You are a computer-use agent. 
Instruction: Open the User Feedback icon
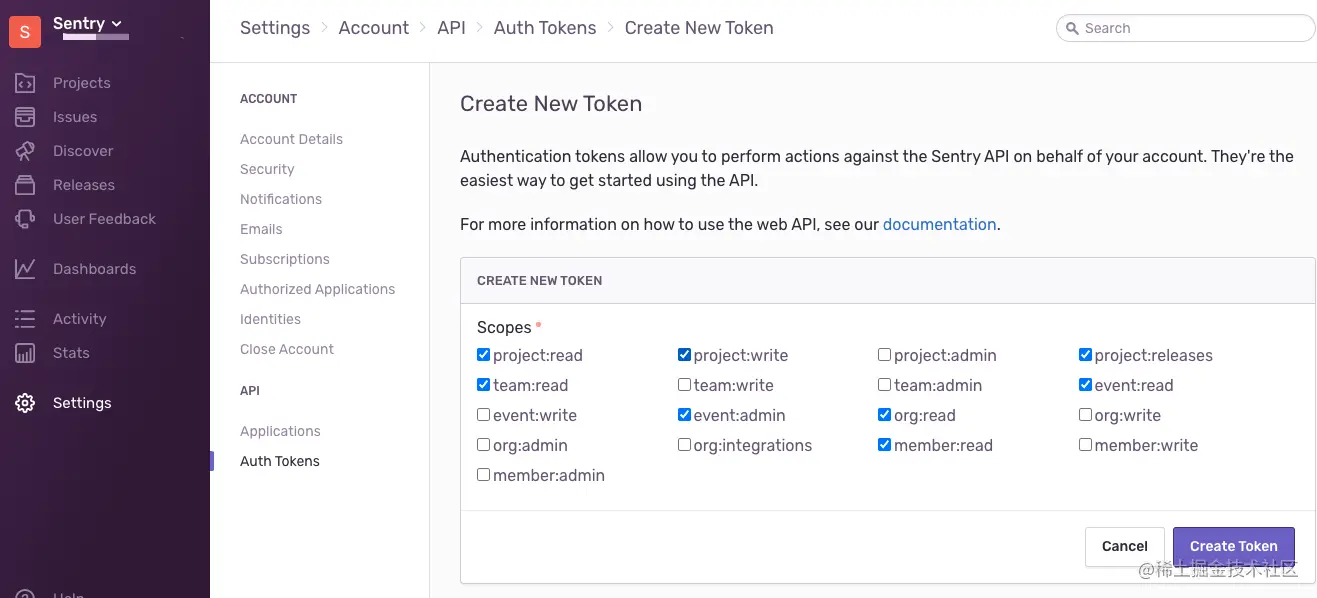(x=25, y=219)
